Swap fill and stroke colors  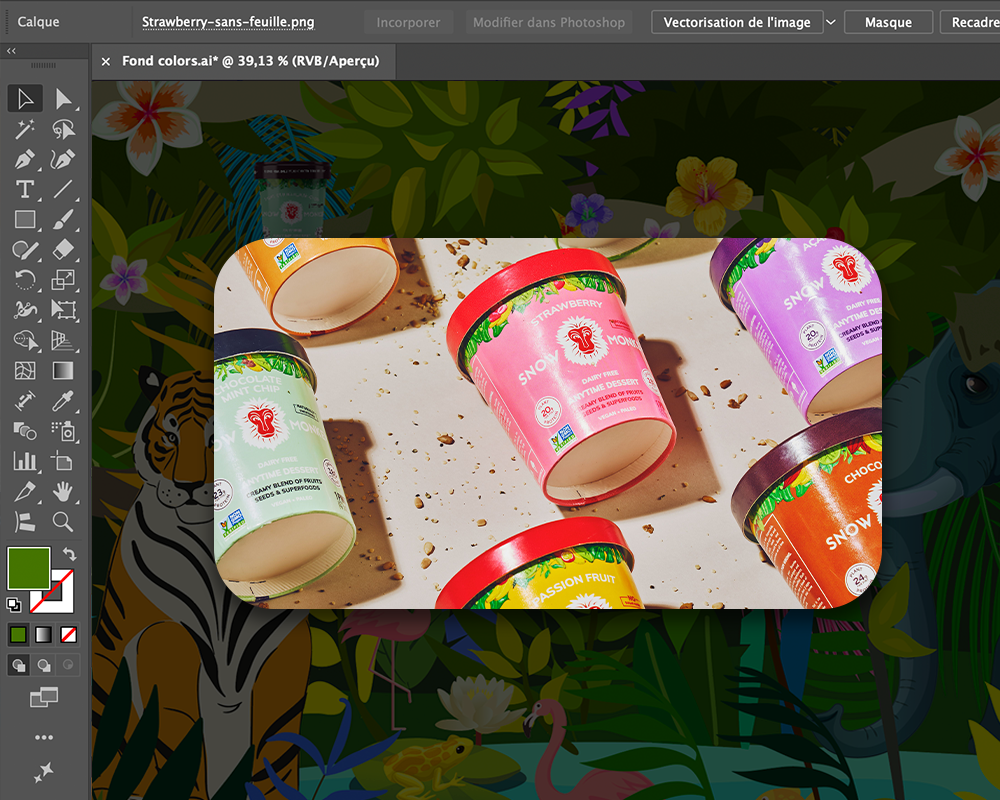pyautogui.click(x=70, y=554)
